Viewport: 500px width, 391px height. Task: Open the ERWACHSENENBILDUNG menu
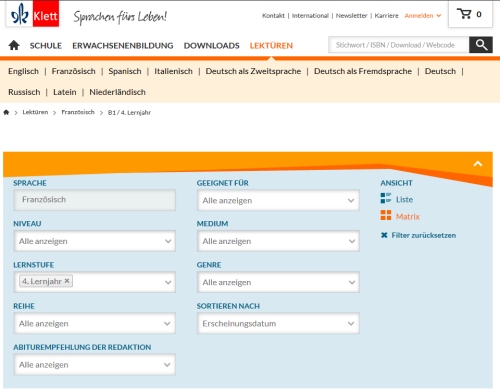click(x=123, y=45)
